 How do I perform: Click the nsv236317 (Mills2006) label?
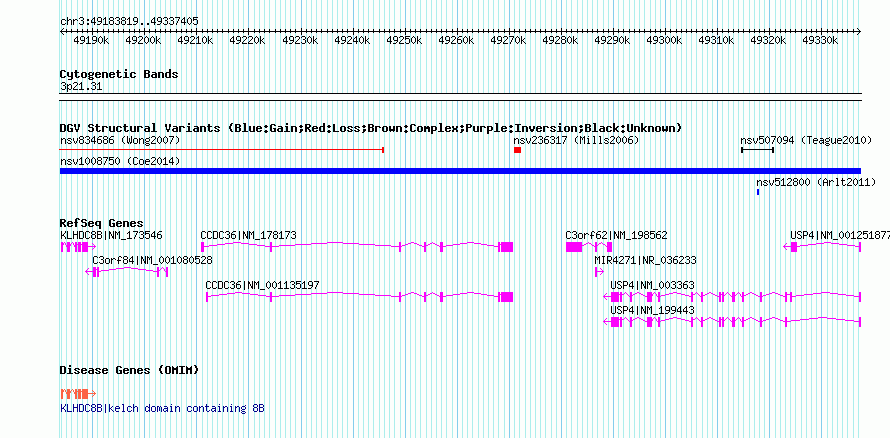click(576, 140)
